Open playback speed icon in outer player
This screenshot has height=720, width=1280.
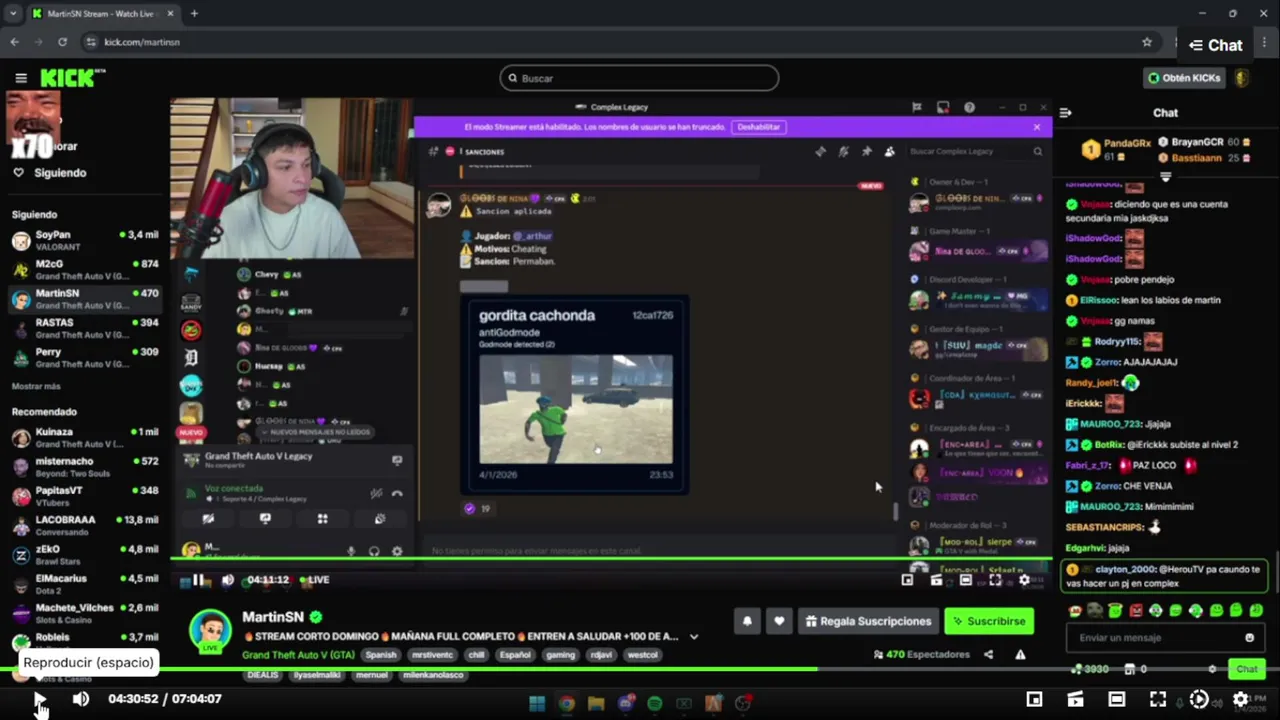coord(1198,699)
